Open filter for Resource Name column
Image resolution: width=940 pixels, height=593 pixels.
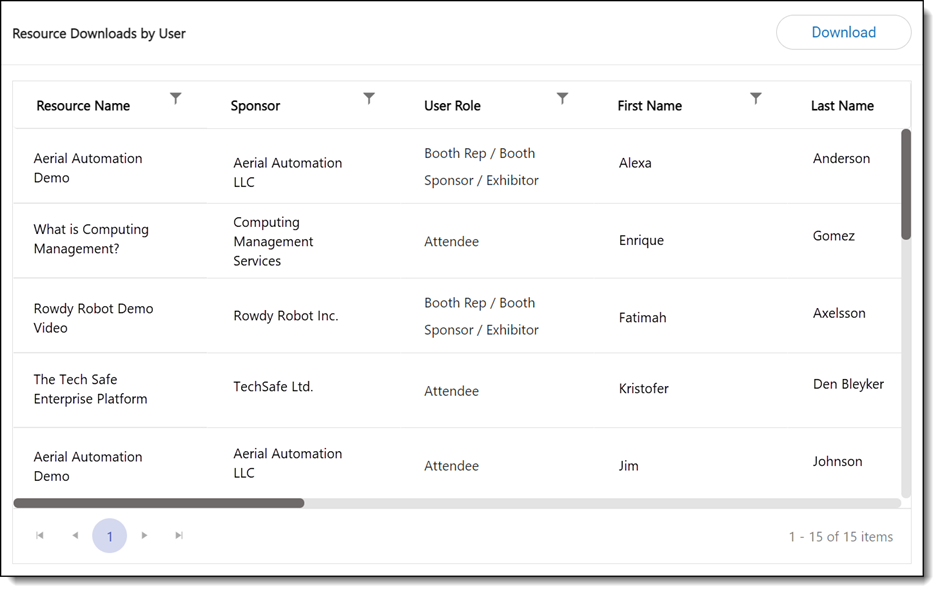176,98
